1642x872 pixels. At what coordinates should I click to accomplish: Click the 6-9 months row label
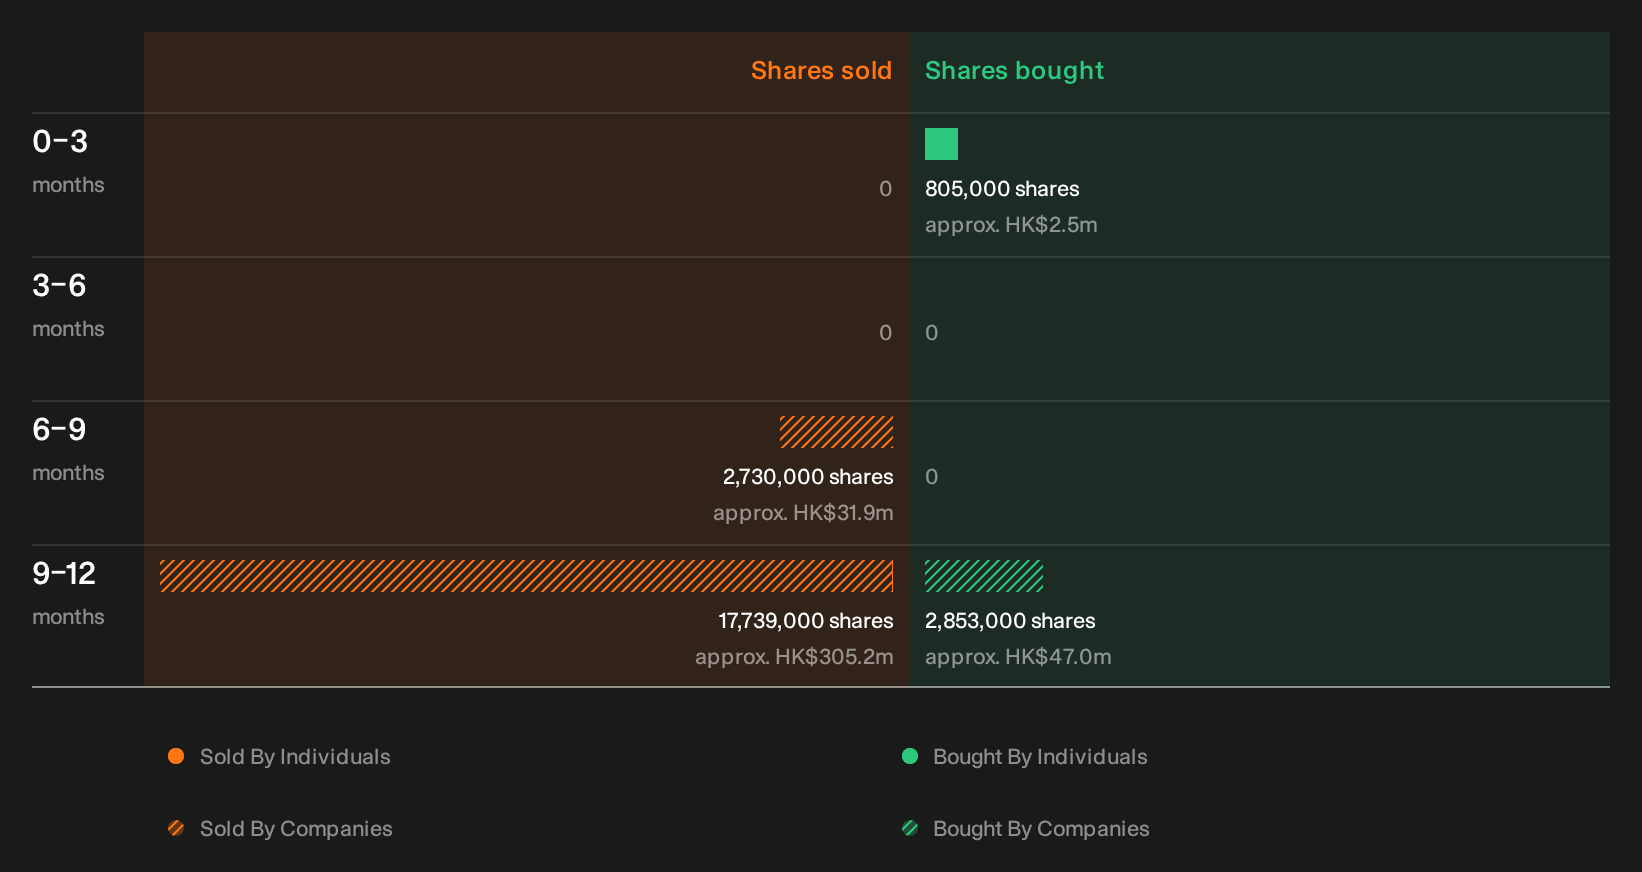coord(68,450)
